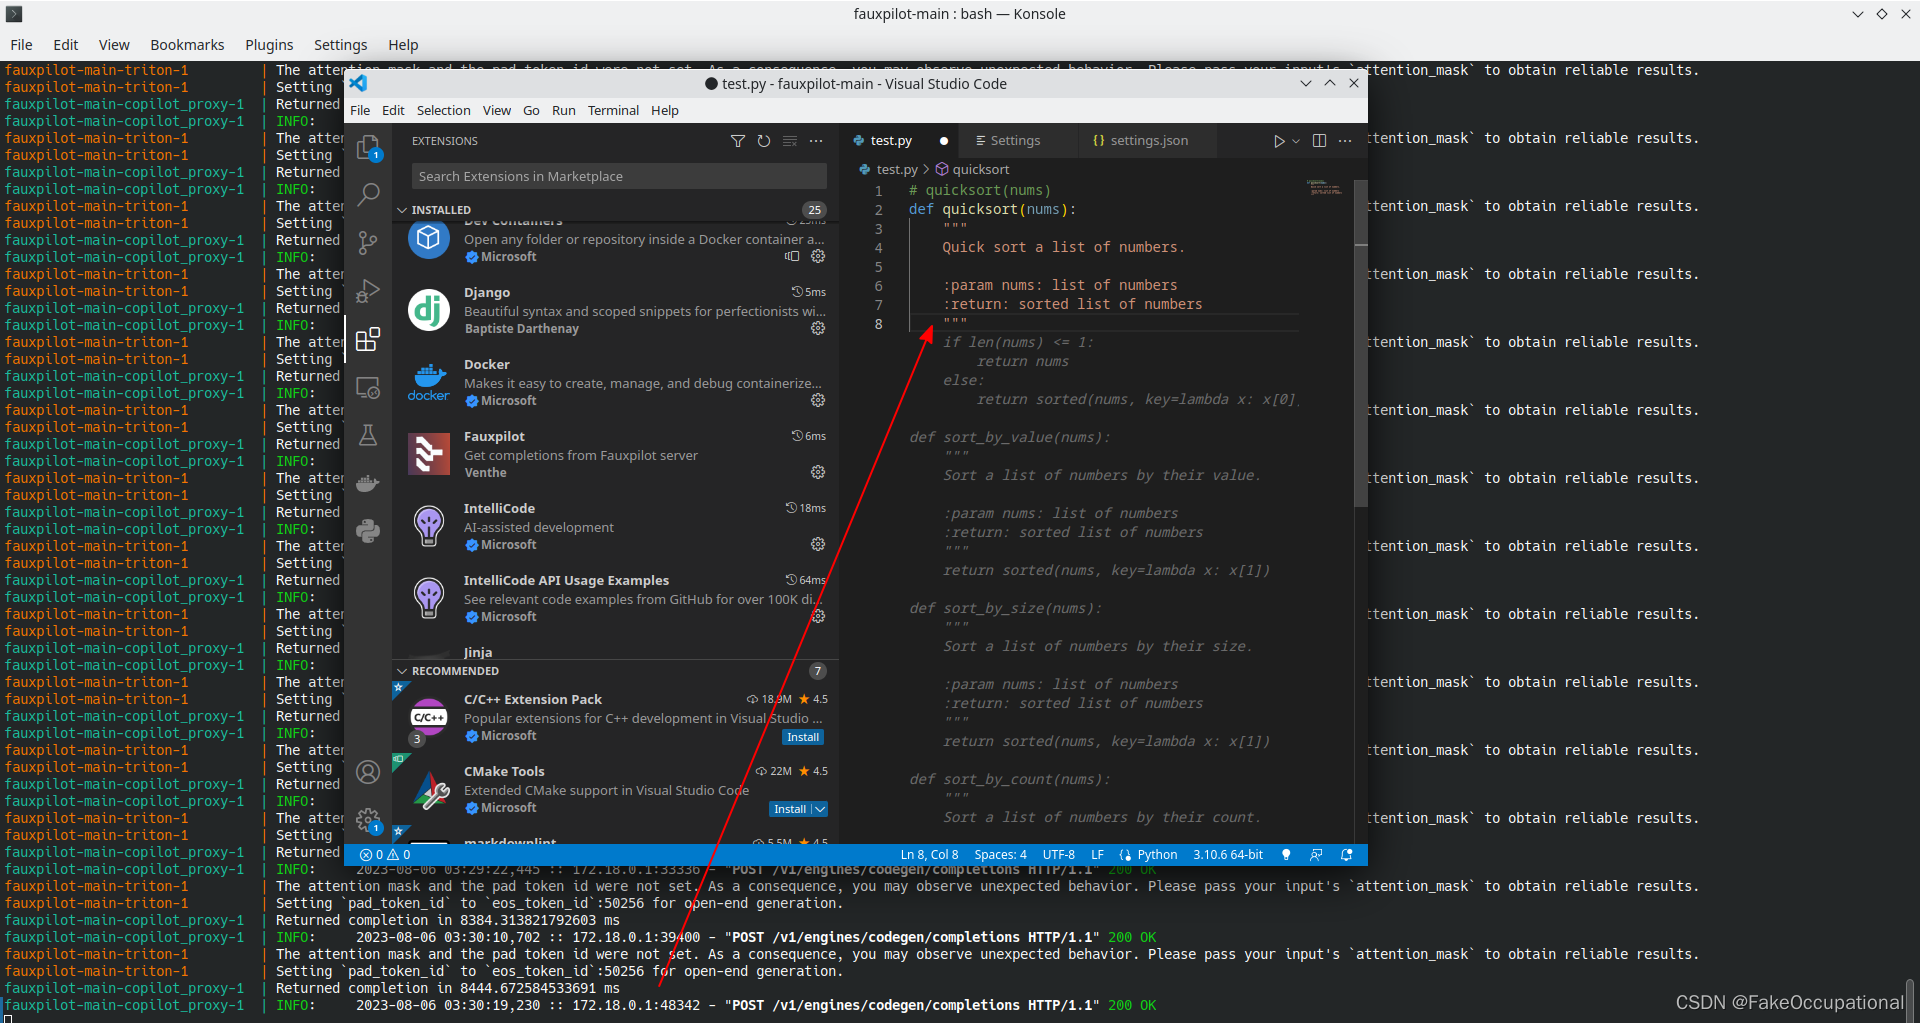Open the Remote Explorer view
1920x1023 pixels.
(368, 387)
